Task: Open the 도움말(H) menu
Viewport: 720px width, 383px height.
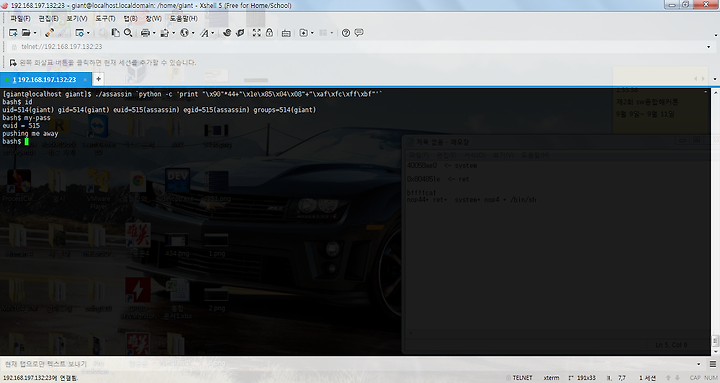Action: pos(183,18)
